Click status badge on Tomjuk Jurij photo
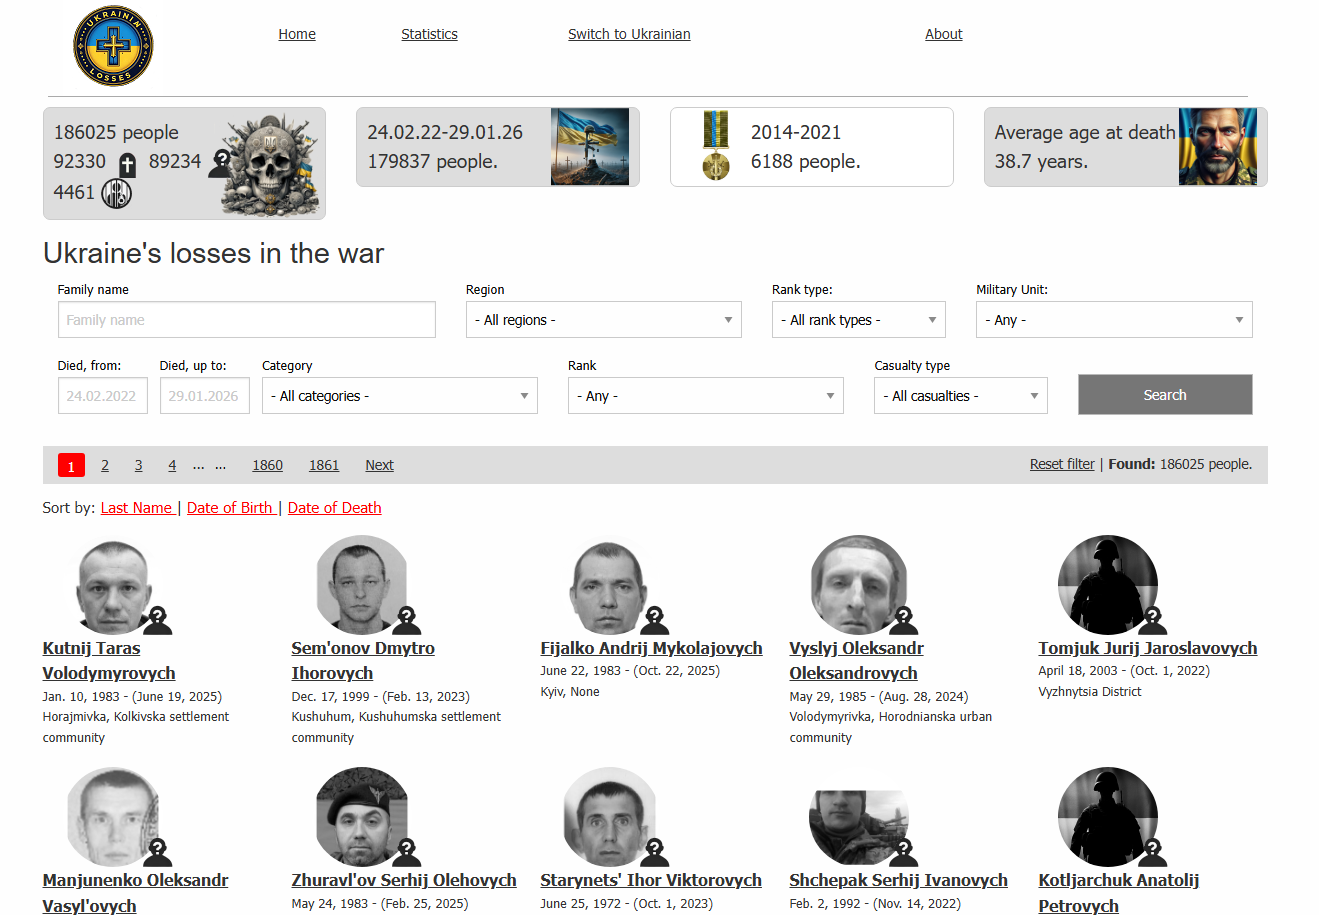This screenshot has height=915, width=1319. point(1153,621)
